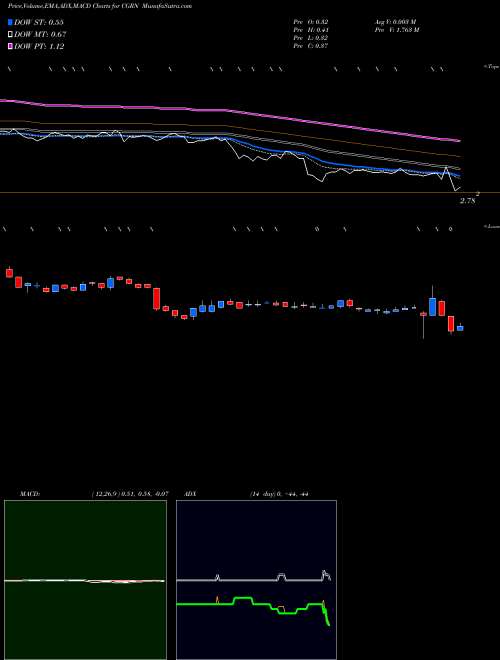
Task: Click the chart title mentioning MunafaSutra.com
Action: (x=100, y=7)
